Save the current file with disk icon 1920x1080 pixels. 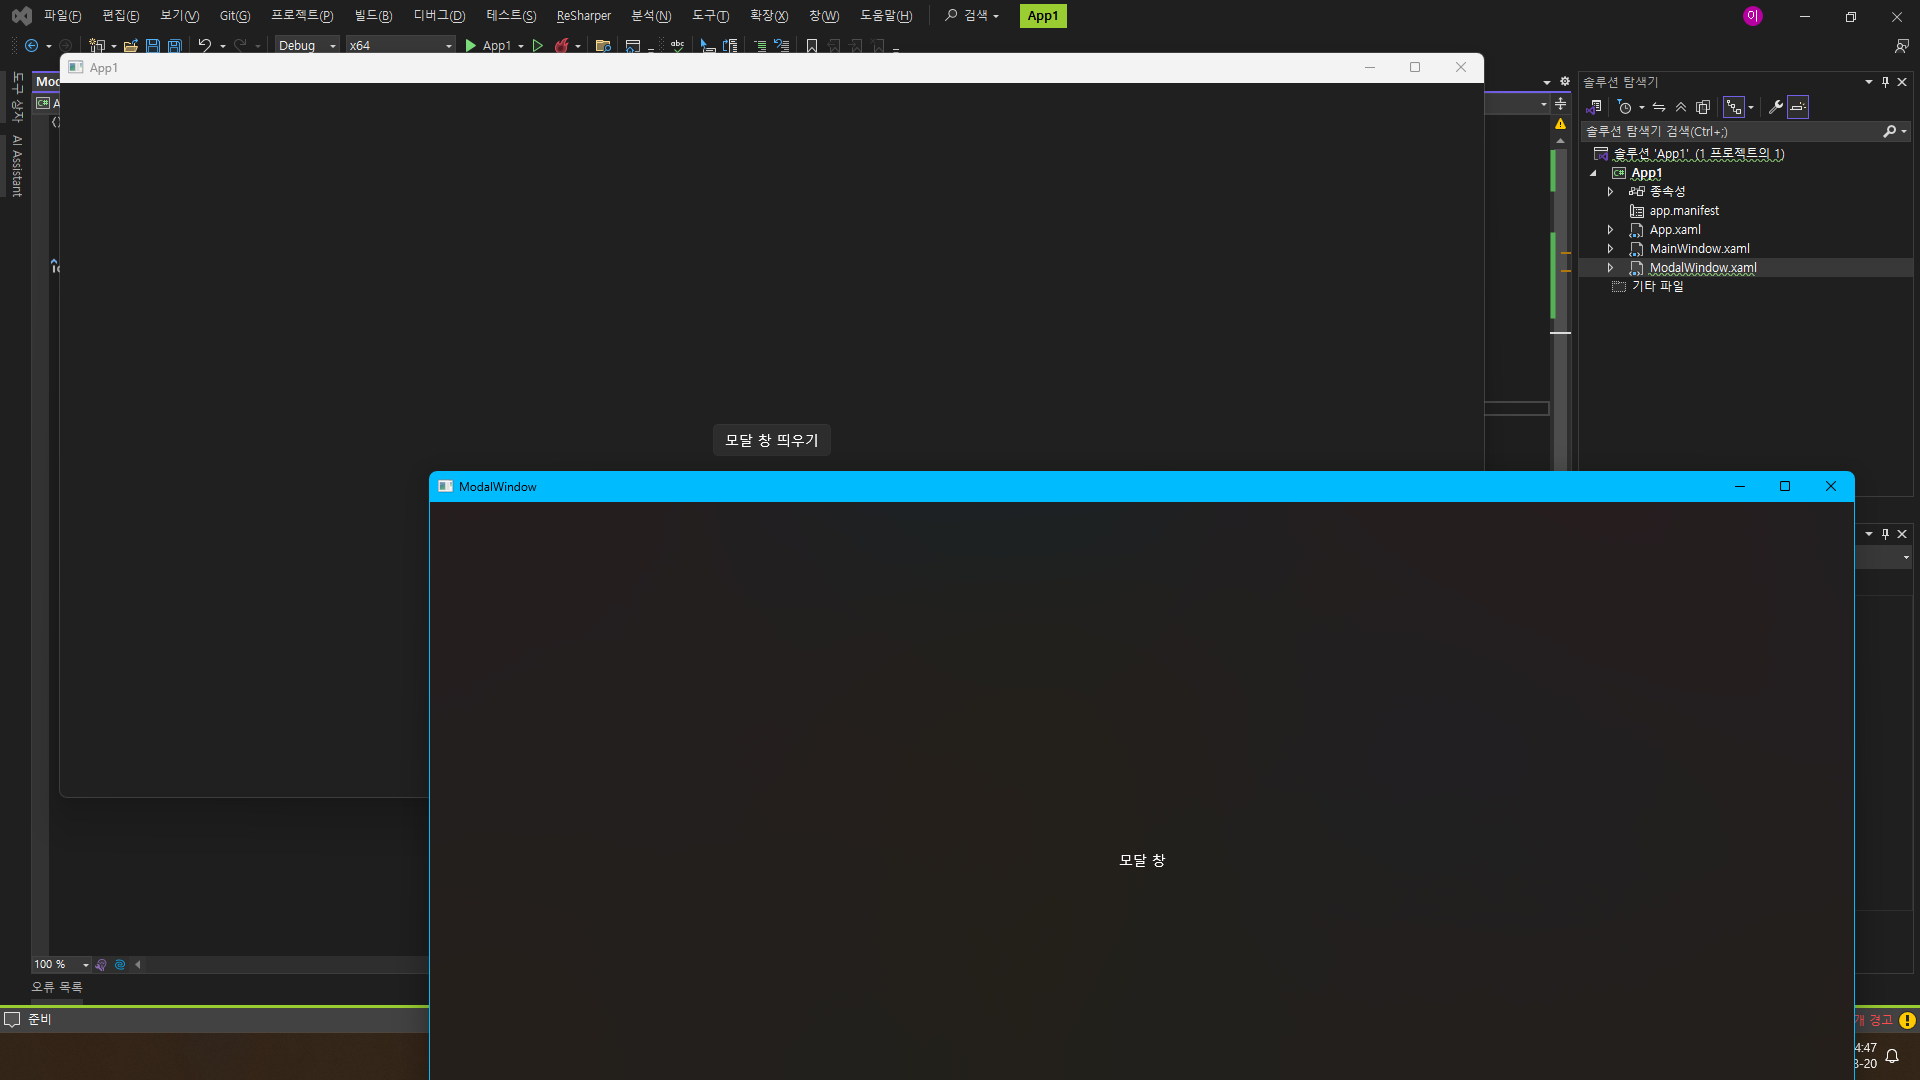(153, 46)
